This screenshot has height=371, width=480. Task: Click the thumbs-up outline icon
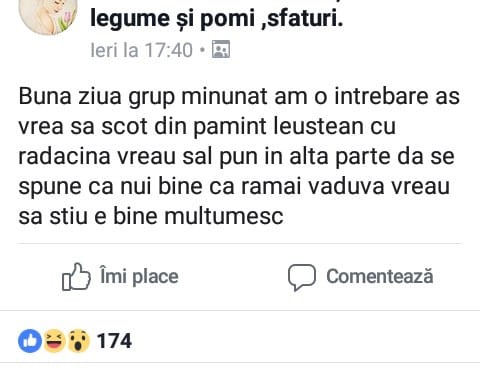(x=76, y=277)
